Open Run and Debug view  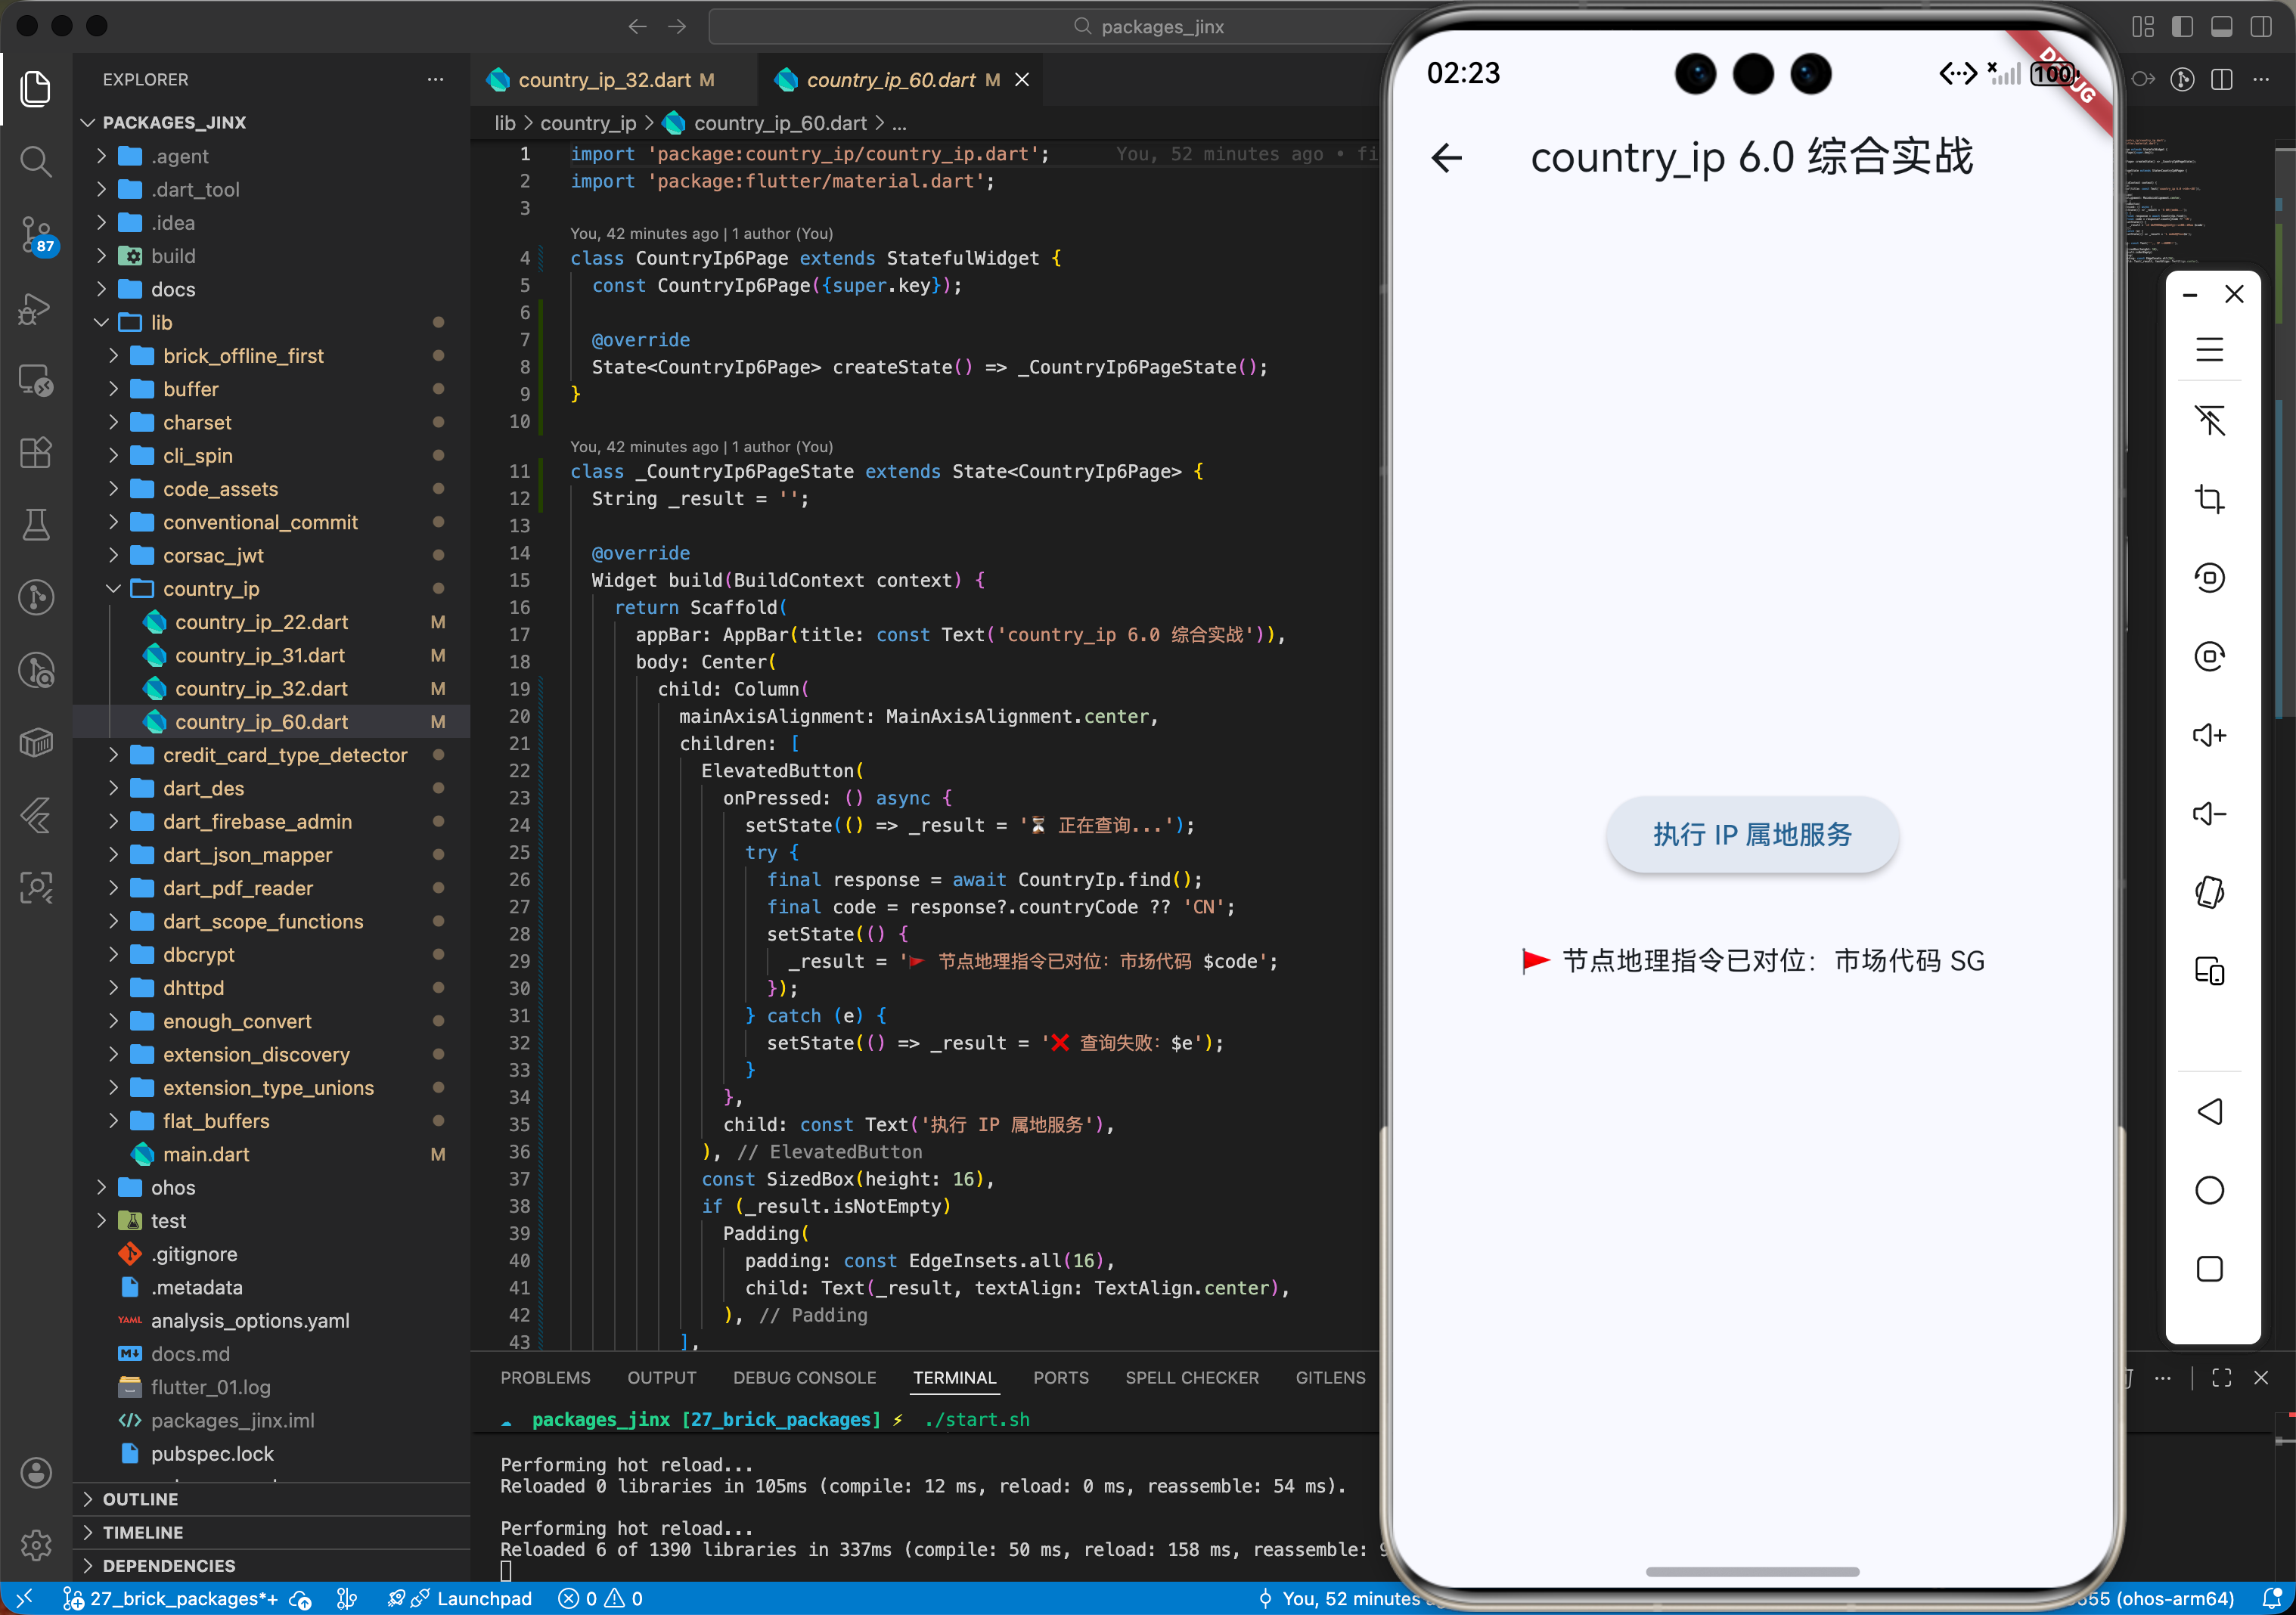36,309
